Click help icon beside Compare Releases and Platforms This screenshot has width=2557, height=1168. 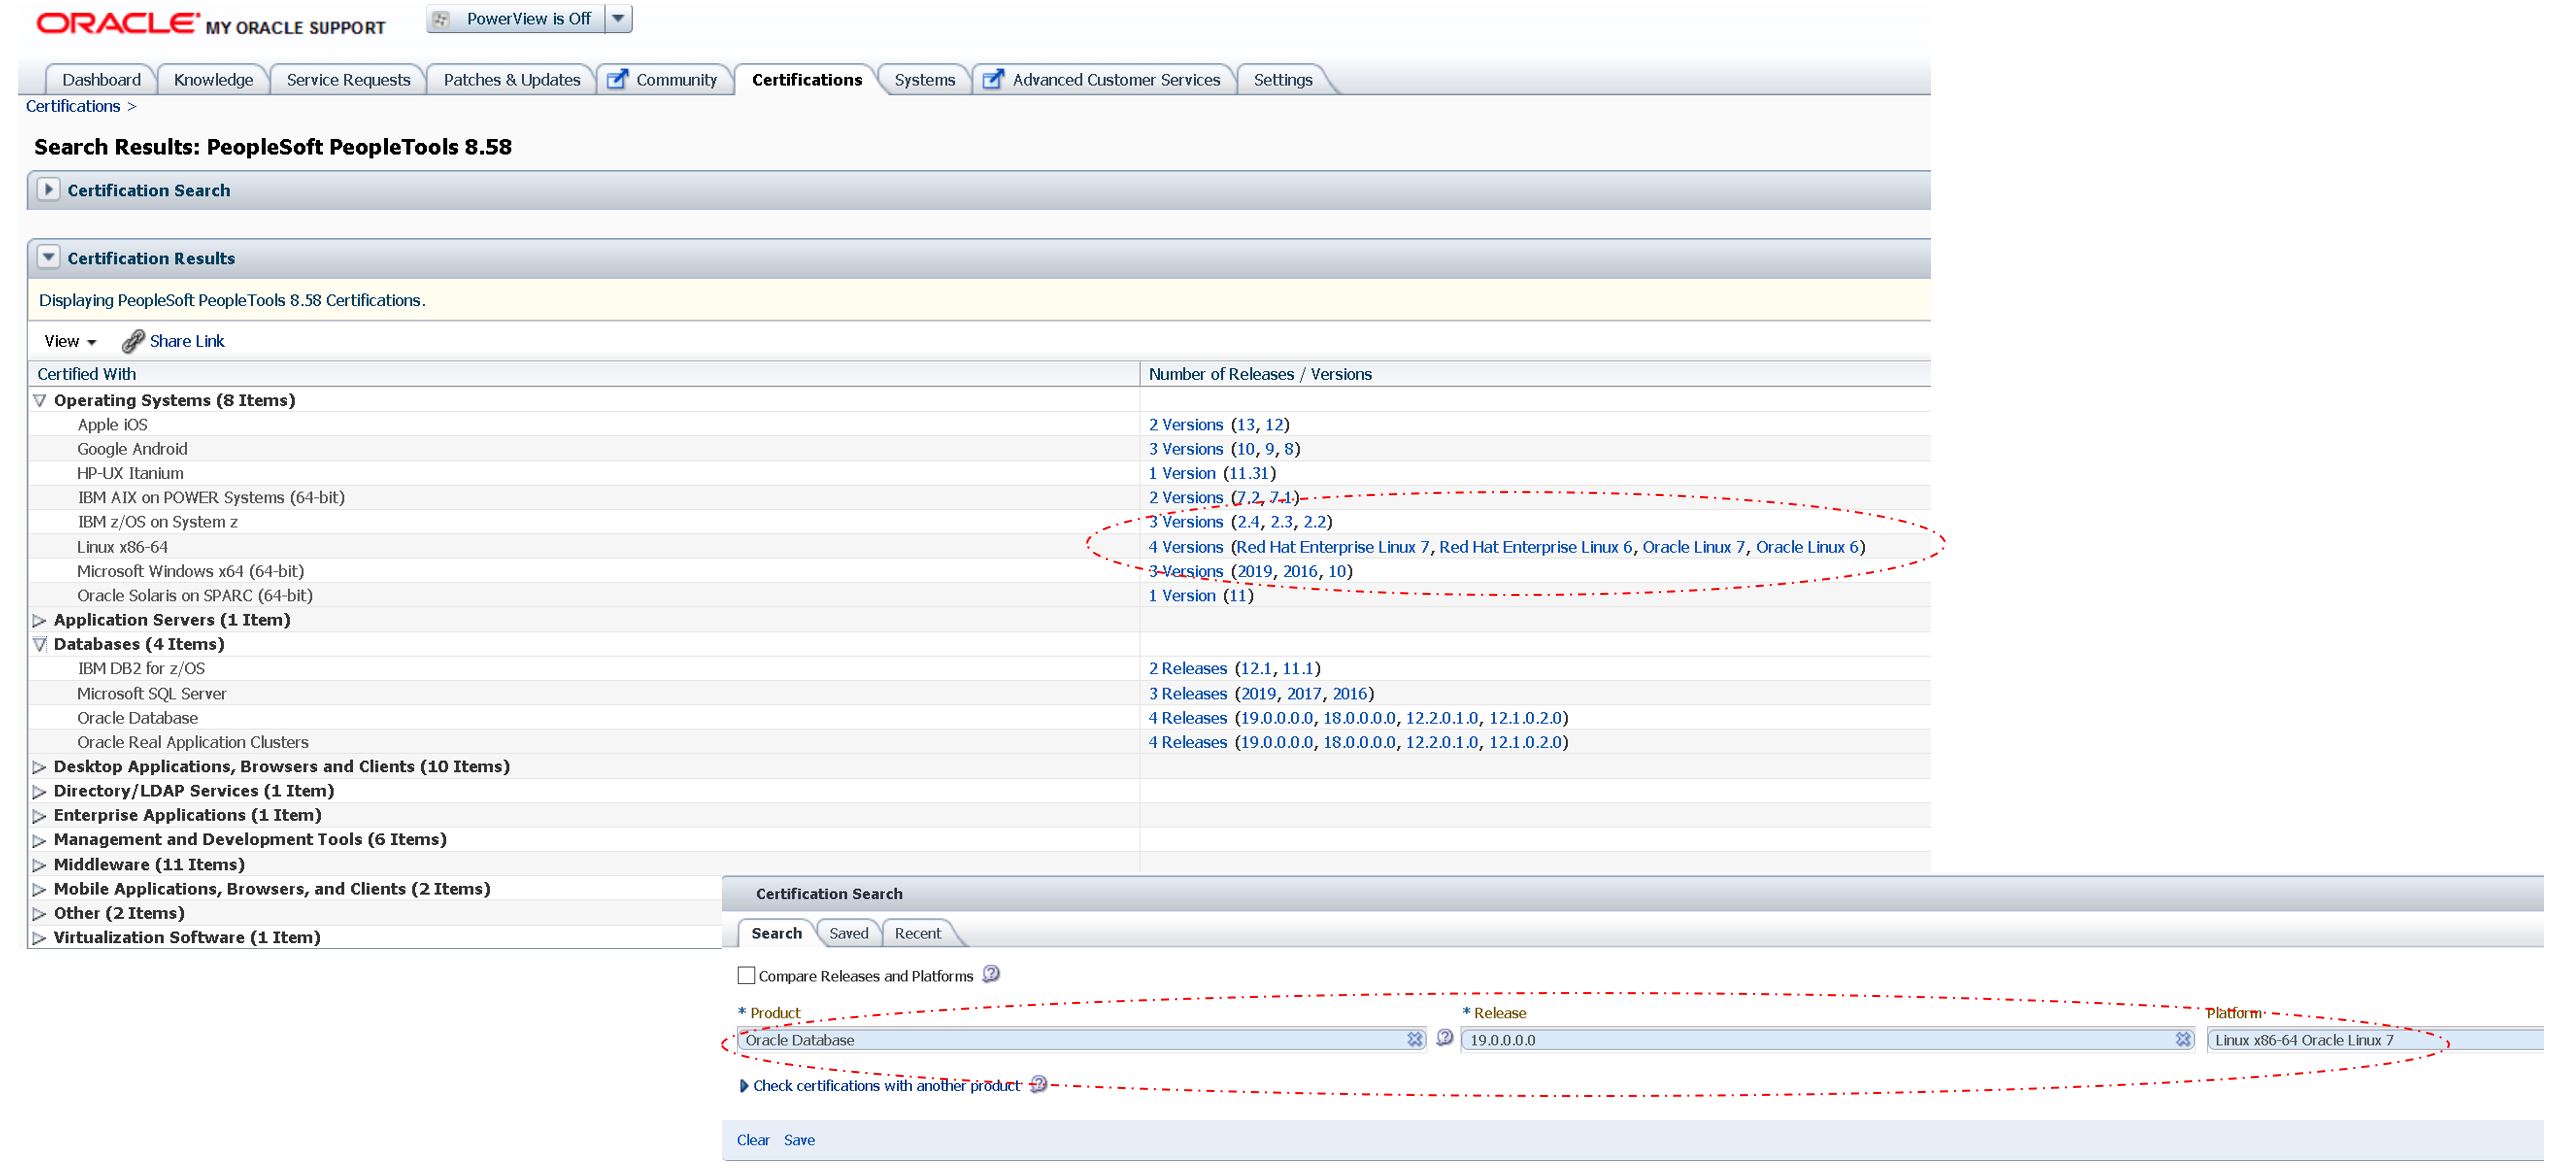[991, 974]
